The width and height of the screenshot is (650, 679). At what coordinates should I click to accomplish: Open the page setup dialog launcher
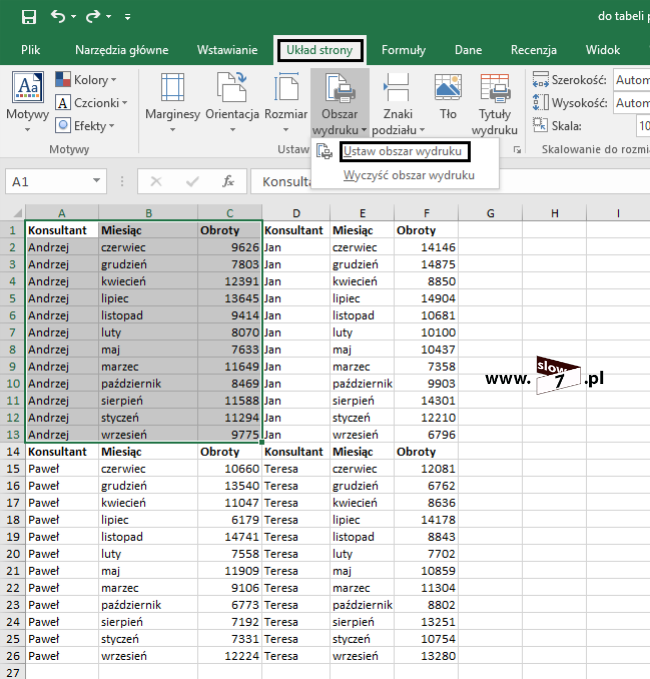[517, 149]
